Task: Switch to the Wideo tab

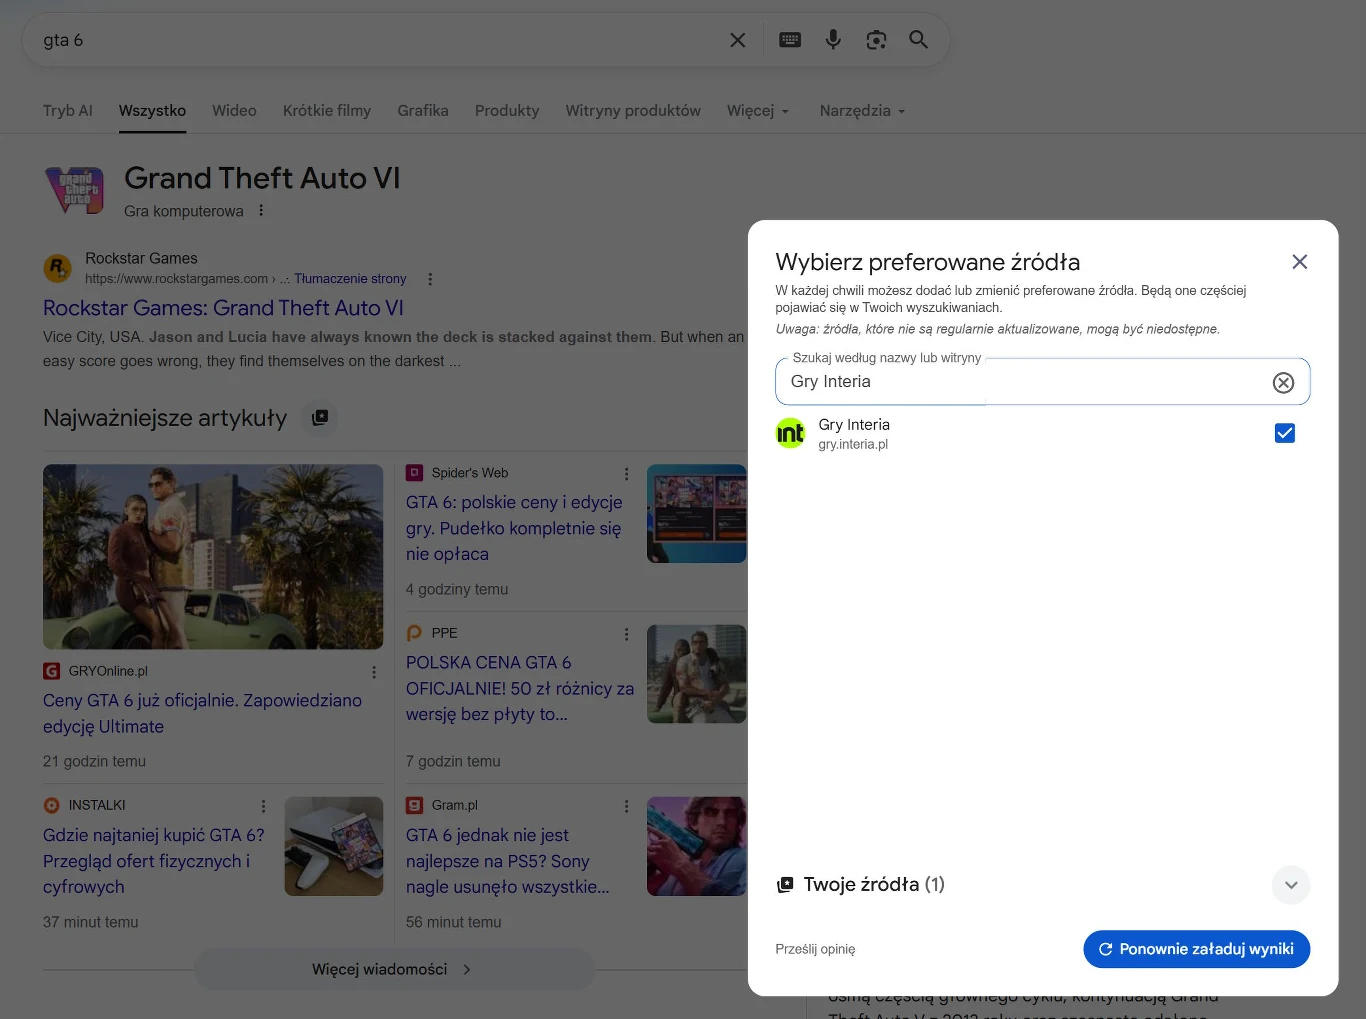Action: pos(234,111)
